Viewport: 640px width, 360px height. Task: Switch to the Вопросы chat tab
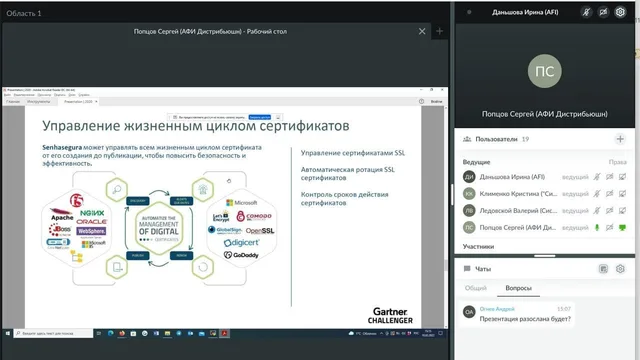tap(518, 288)
